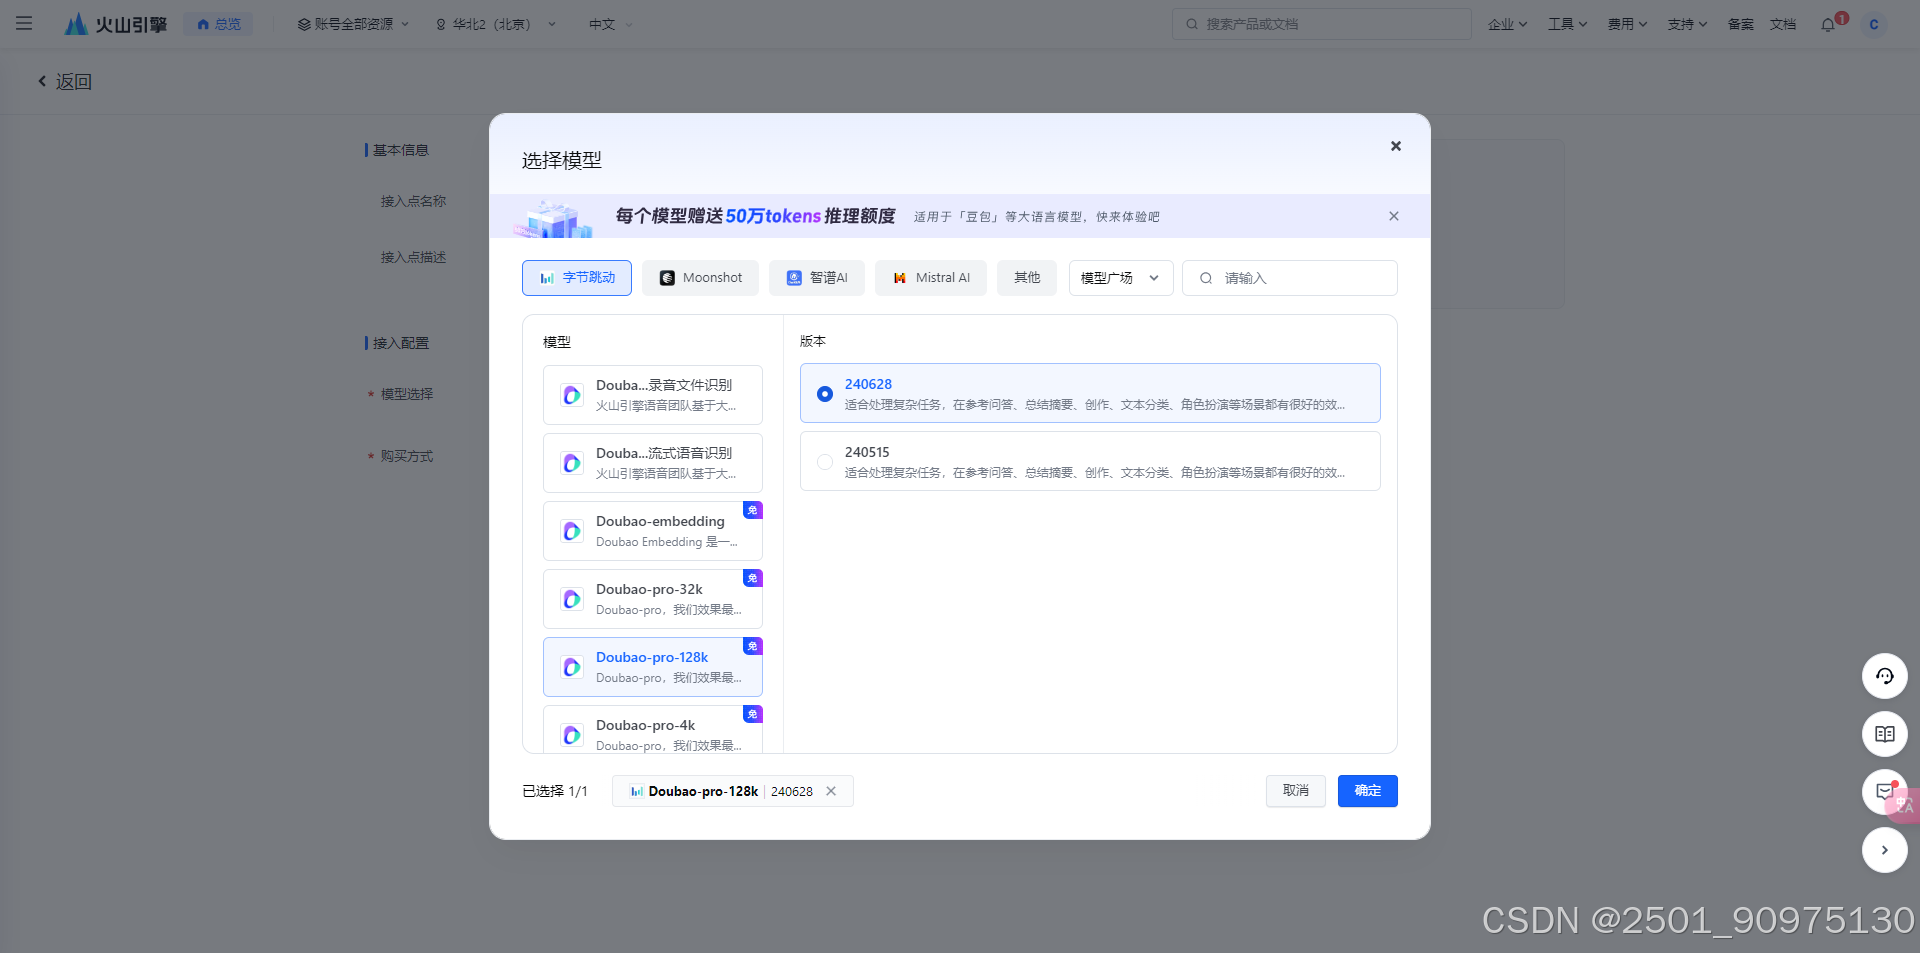Expand the 模型广场 dropdown

pos(1121,278)
